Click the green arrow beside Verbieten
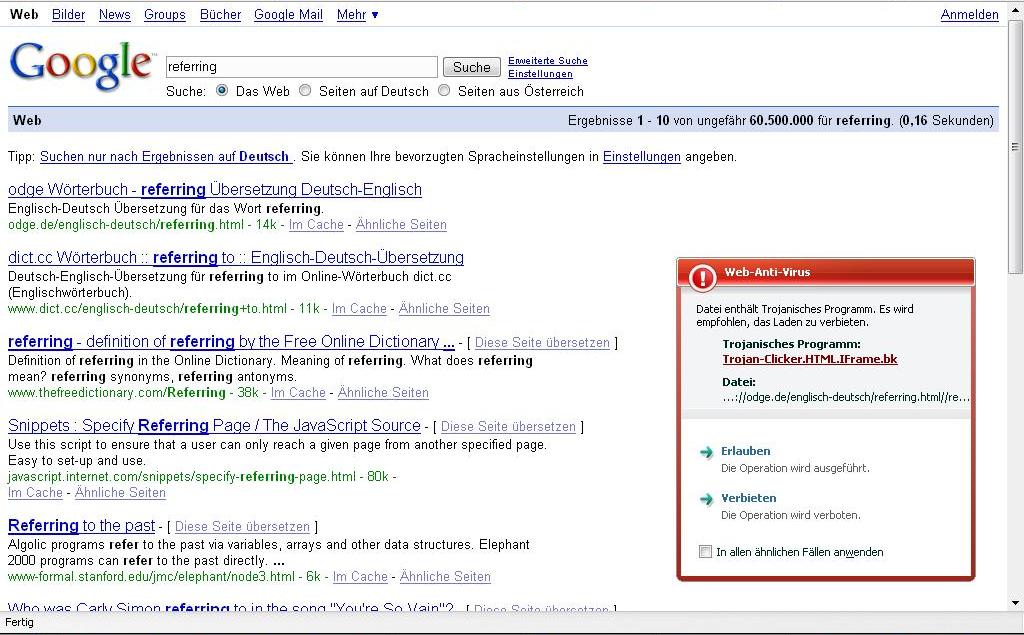 tap(706, 499)
